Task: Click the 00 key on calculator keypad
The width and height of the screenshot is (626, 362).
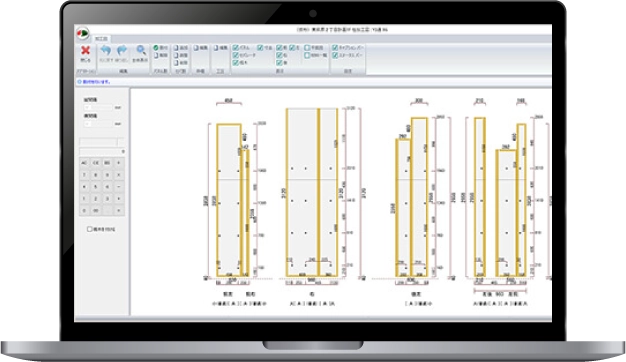Action: click(96, 210)
